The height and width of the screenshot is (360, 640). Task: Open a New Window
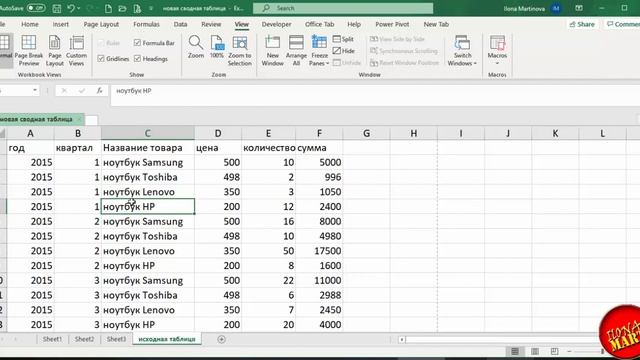click(272, 51)
